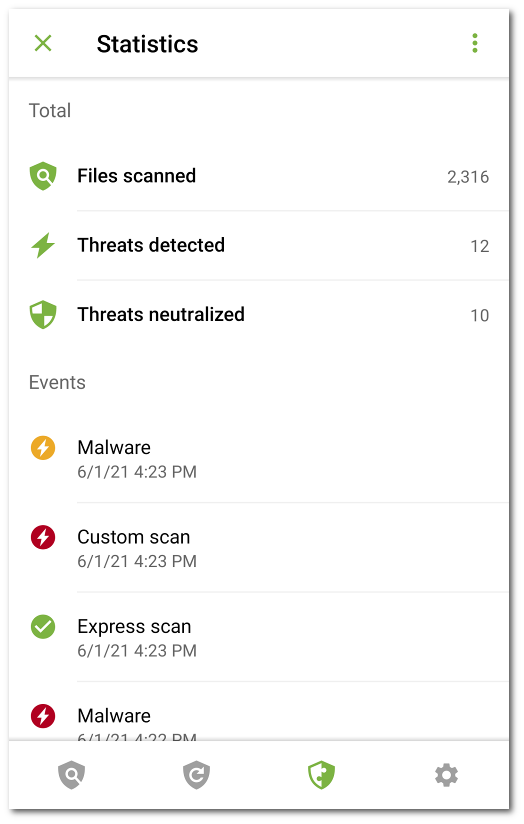Tap the Threats detected lightning icon
This screenshot has height=824, width=524.
[43, 245]
